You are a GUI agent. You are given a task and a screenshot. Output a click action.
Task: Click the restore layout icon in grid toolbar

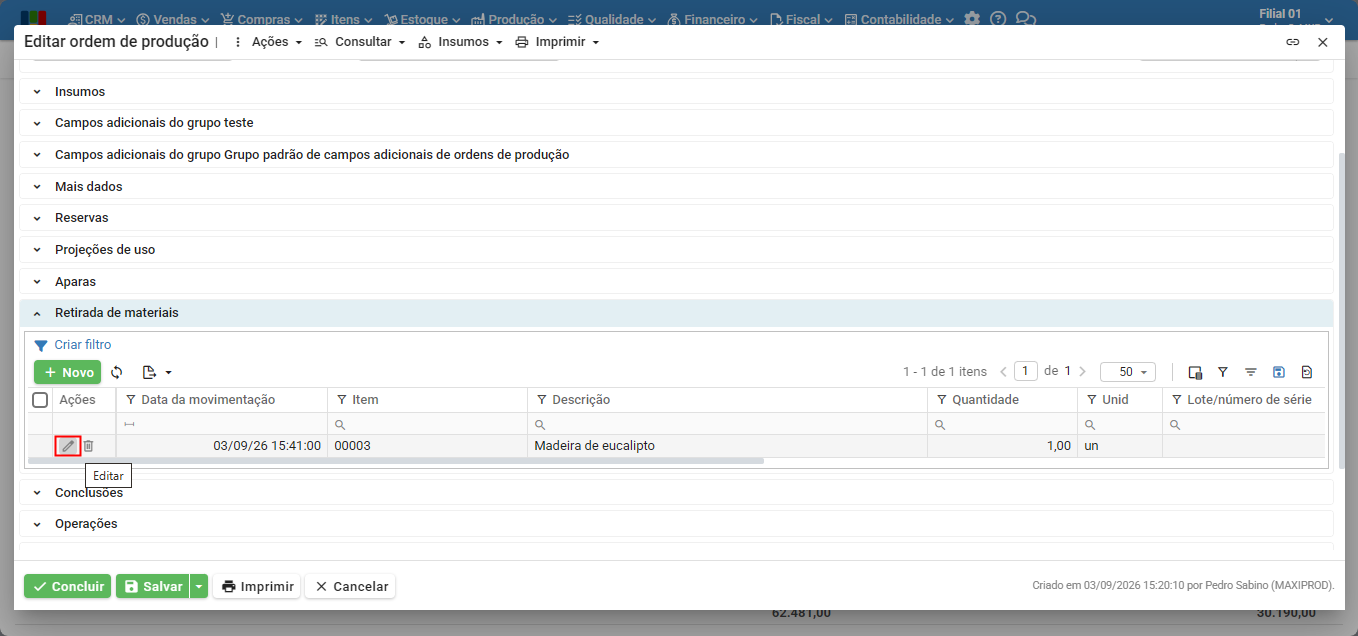click(x=1307, y=372)
